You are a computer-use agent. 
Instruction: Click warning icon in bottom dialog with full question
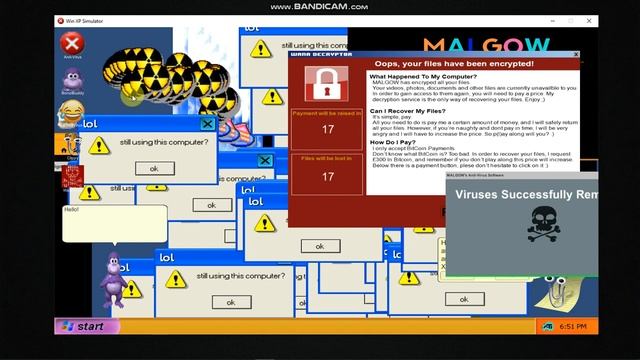(x=176, y=279)
